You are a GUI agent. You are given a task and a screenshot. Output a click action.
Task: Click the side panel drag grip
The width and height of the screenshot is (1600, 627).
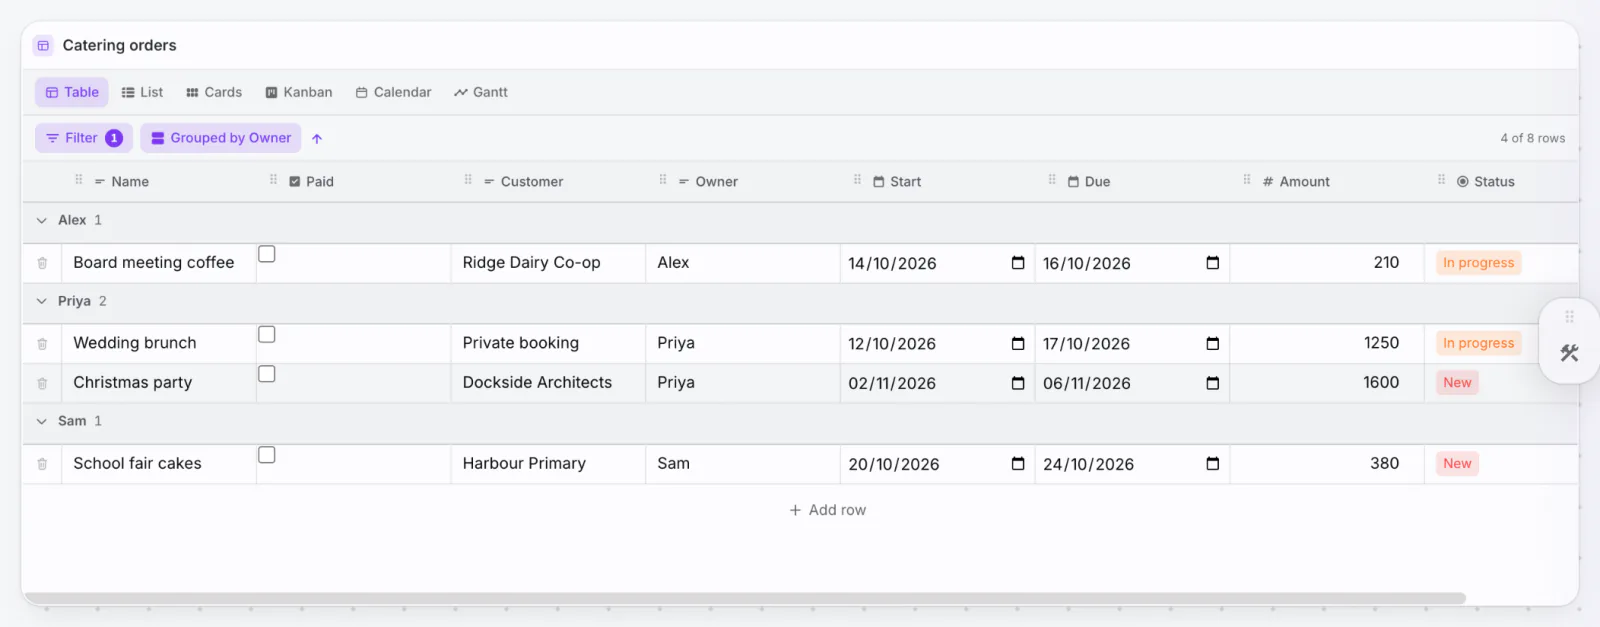(1569, 317)
